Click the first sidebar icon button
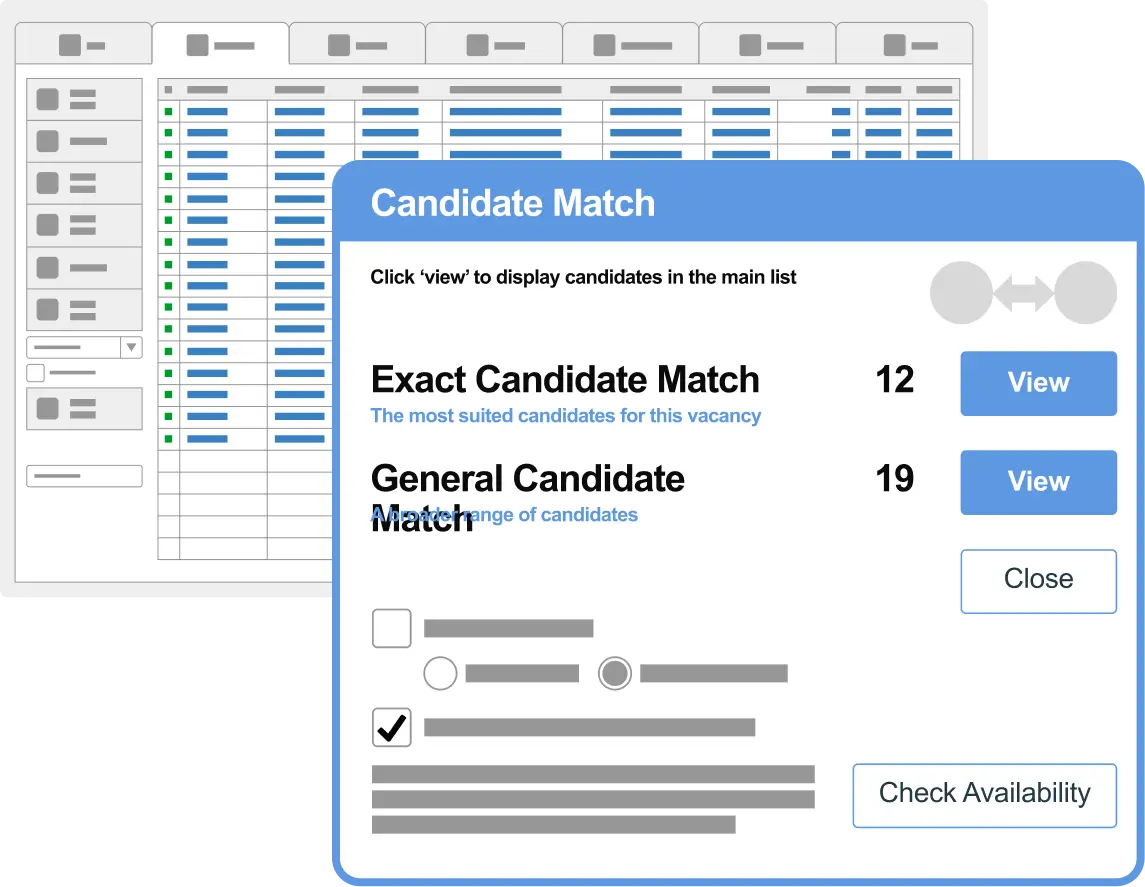The image size is (1145, 887). click(x=84, y=99)
